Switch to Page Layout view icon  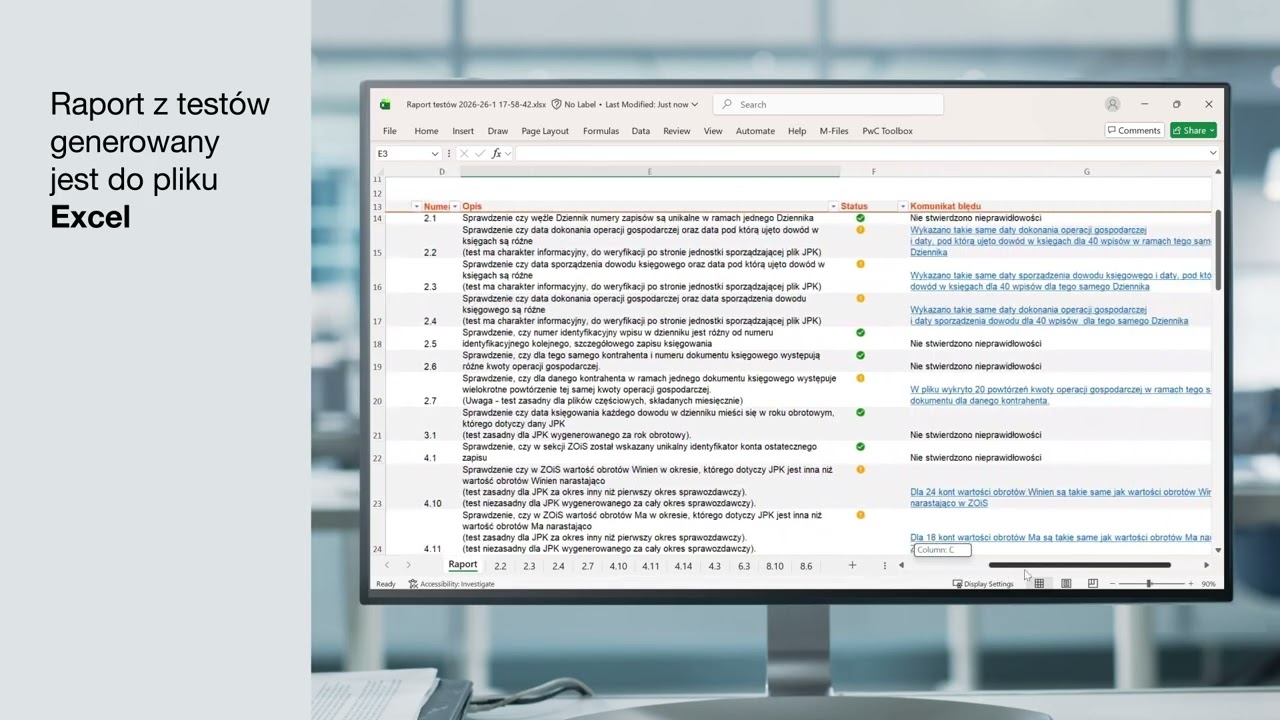pyautogui.click(x=1066, y=584)
